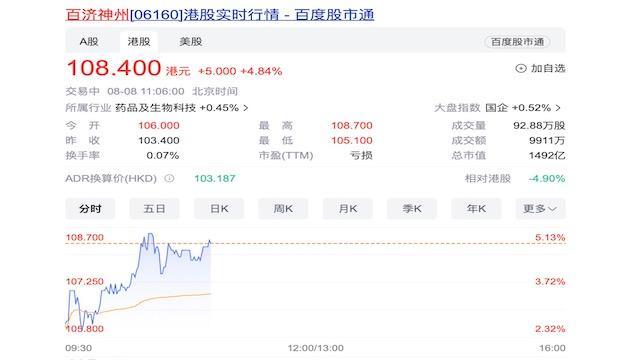Show the 月K candlestick chart
640x360 pixels.
(348, 209)
